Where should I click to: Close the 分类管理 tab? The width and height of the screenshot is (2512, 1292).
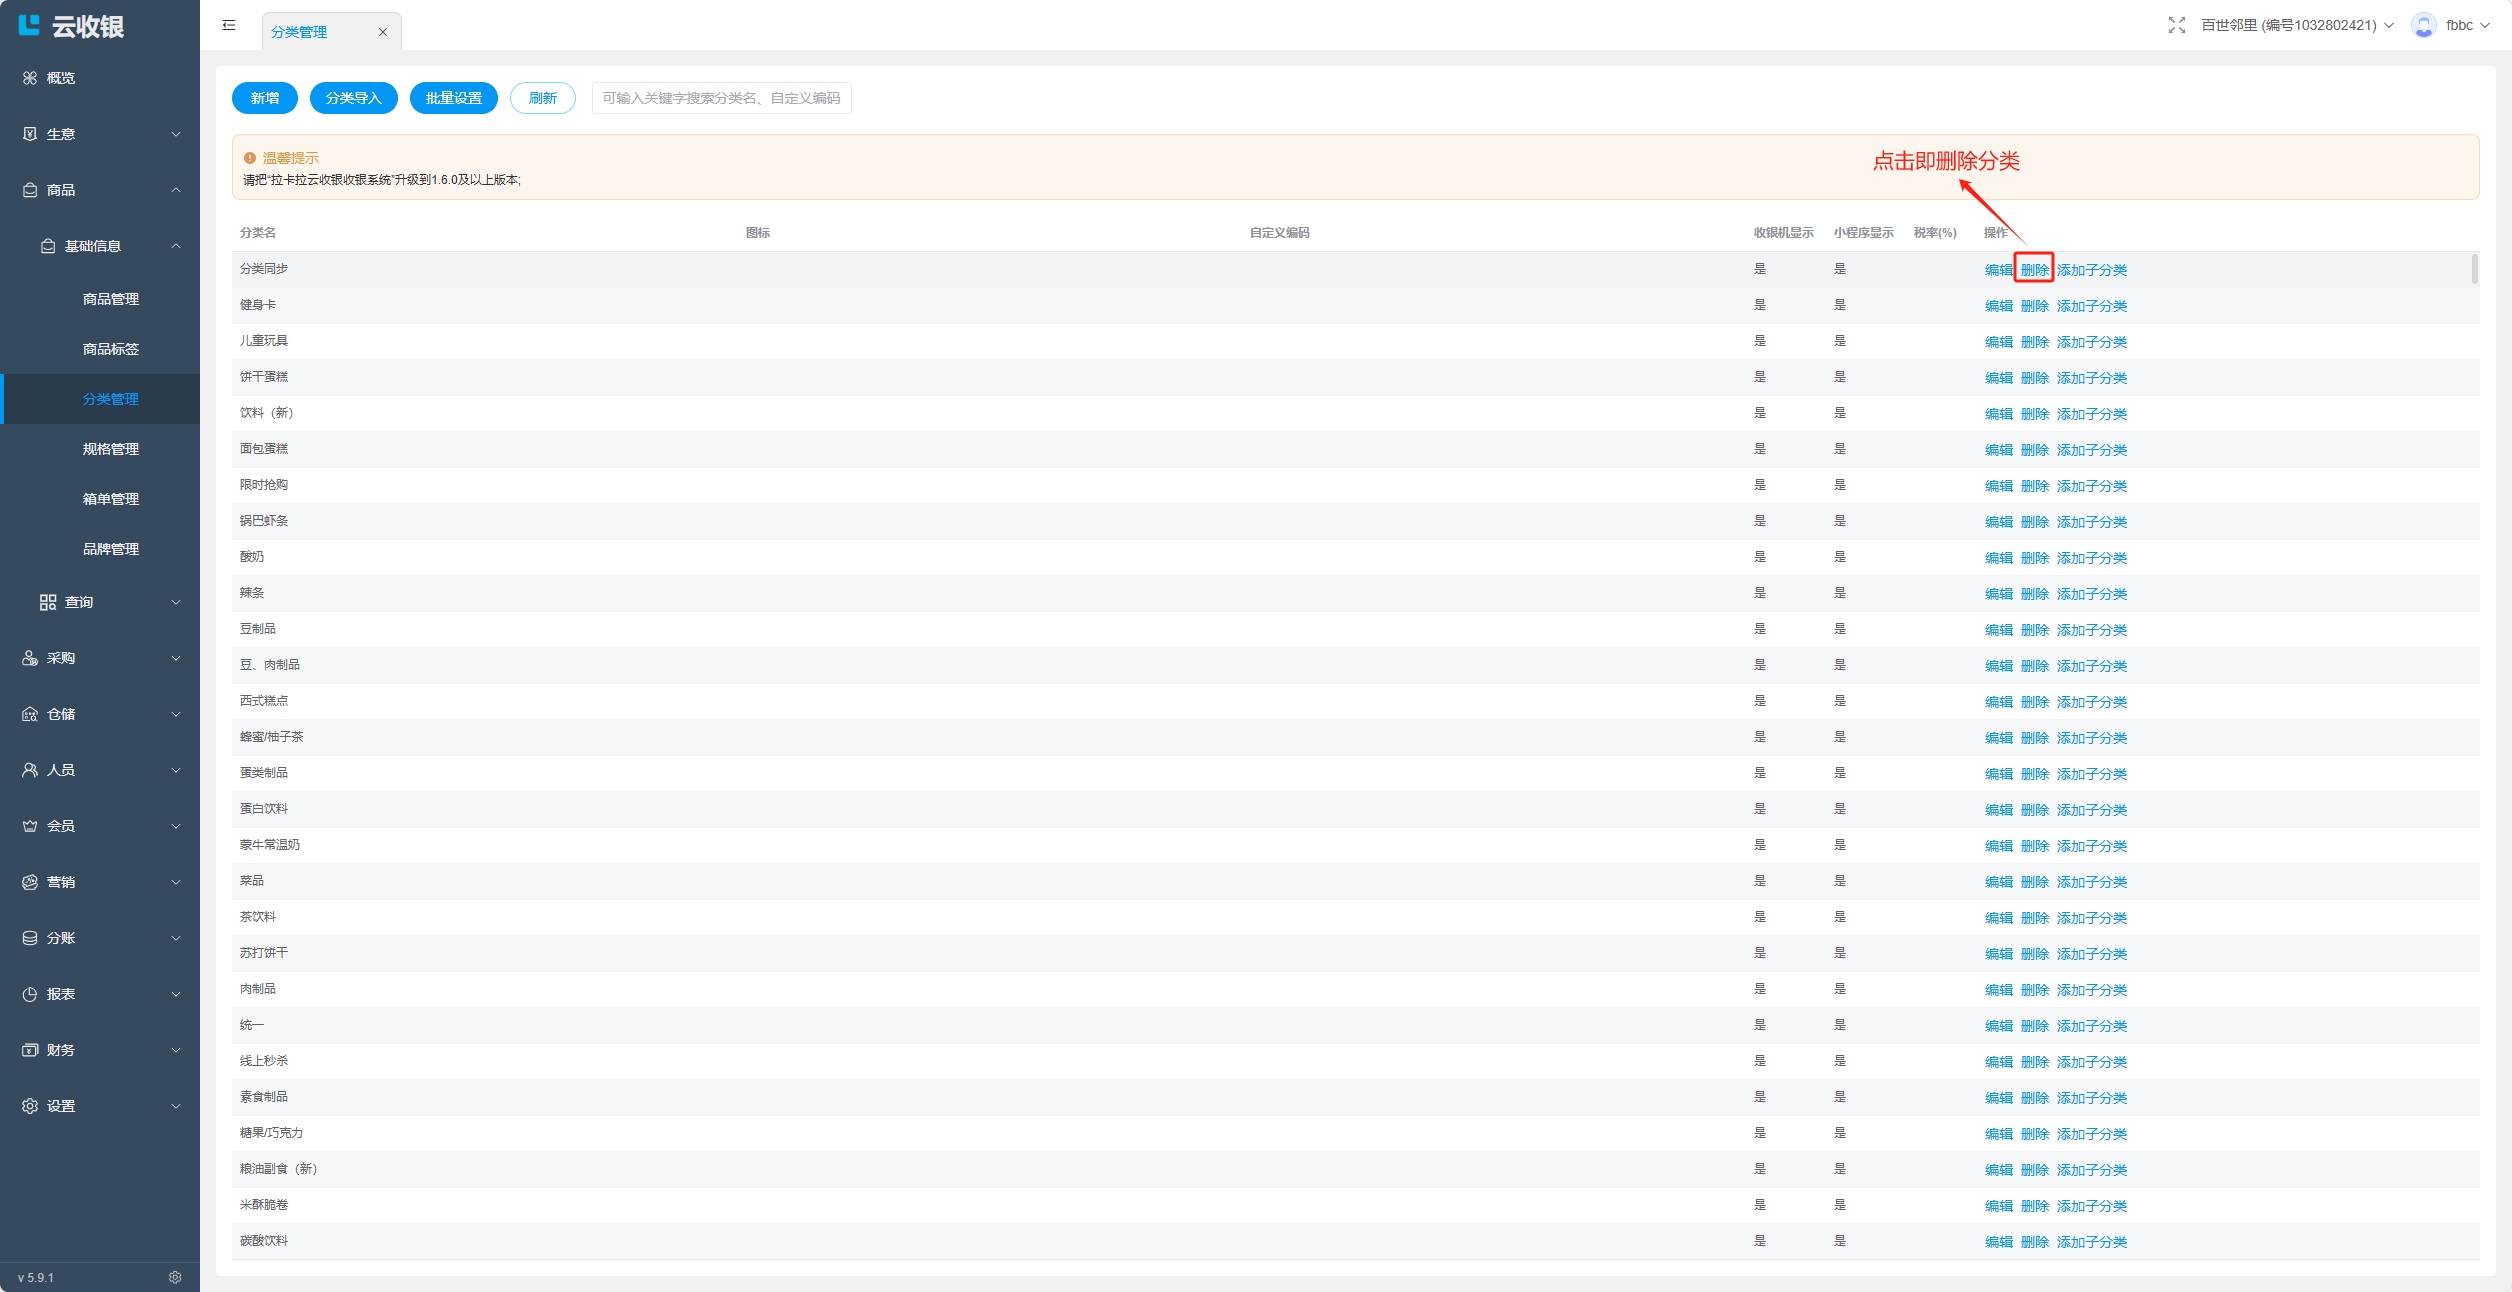pyautogui.click(x=382, y=32)
